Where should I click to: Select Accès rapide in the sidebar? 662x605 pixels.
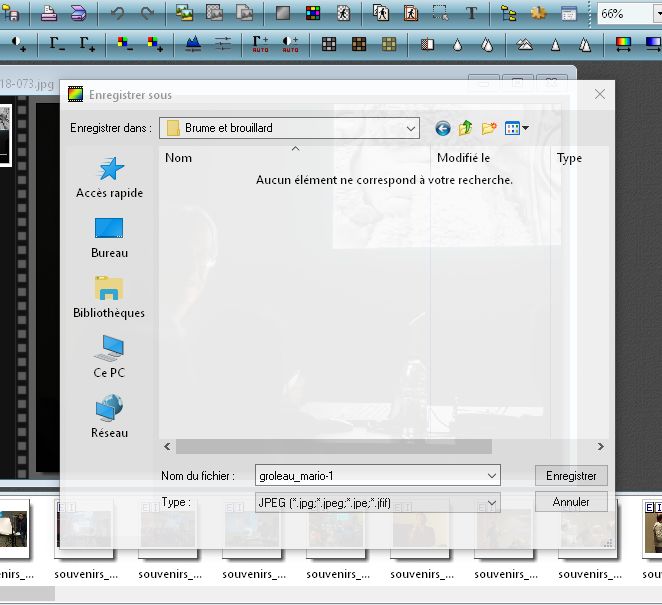coord(109,178)
